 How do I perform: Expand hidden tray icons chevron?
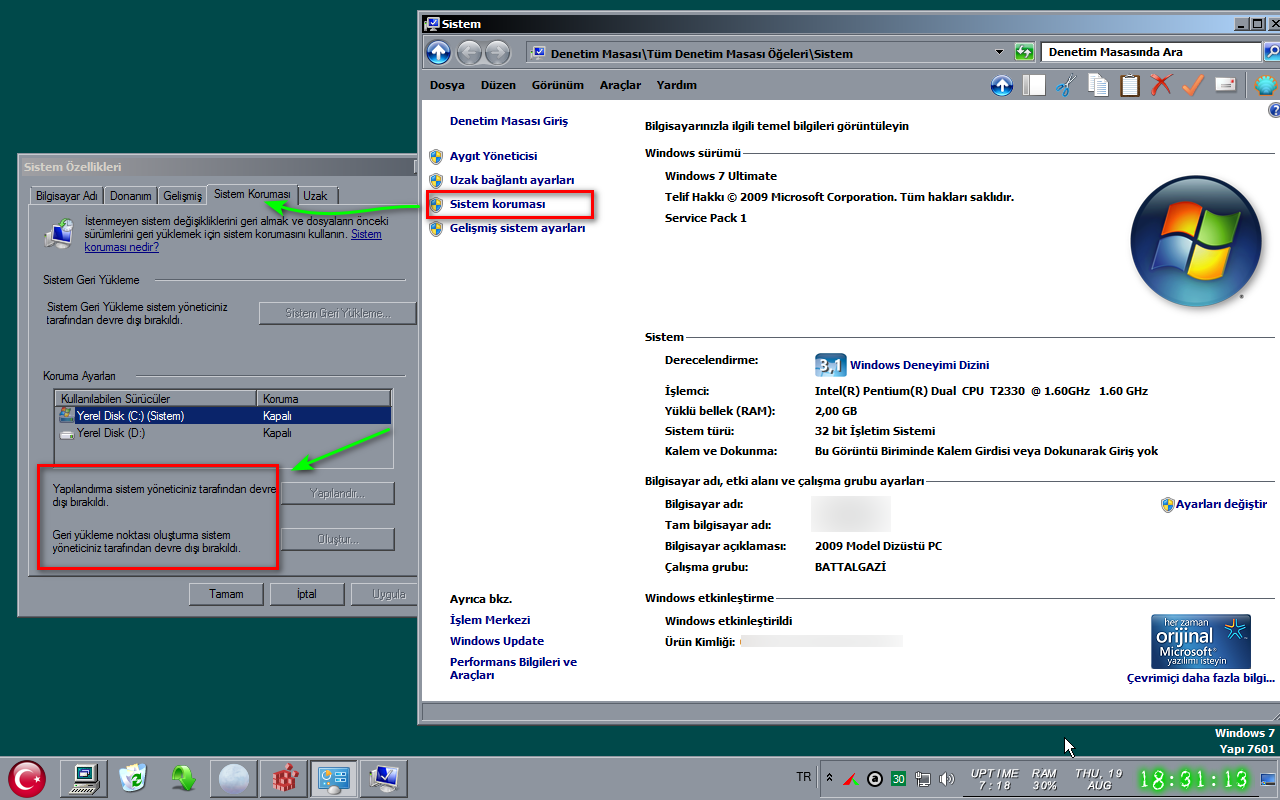pyautogui.click(x=829, y=778)
